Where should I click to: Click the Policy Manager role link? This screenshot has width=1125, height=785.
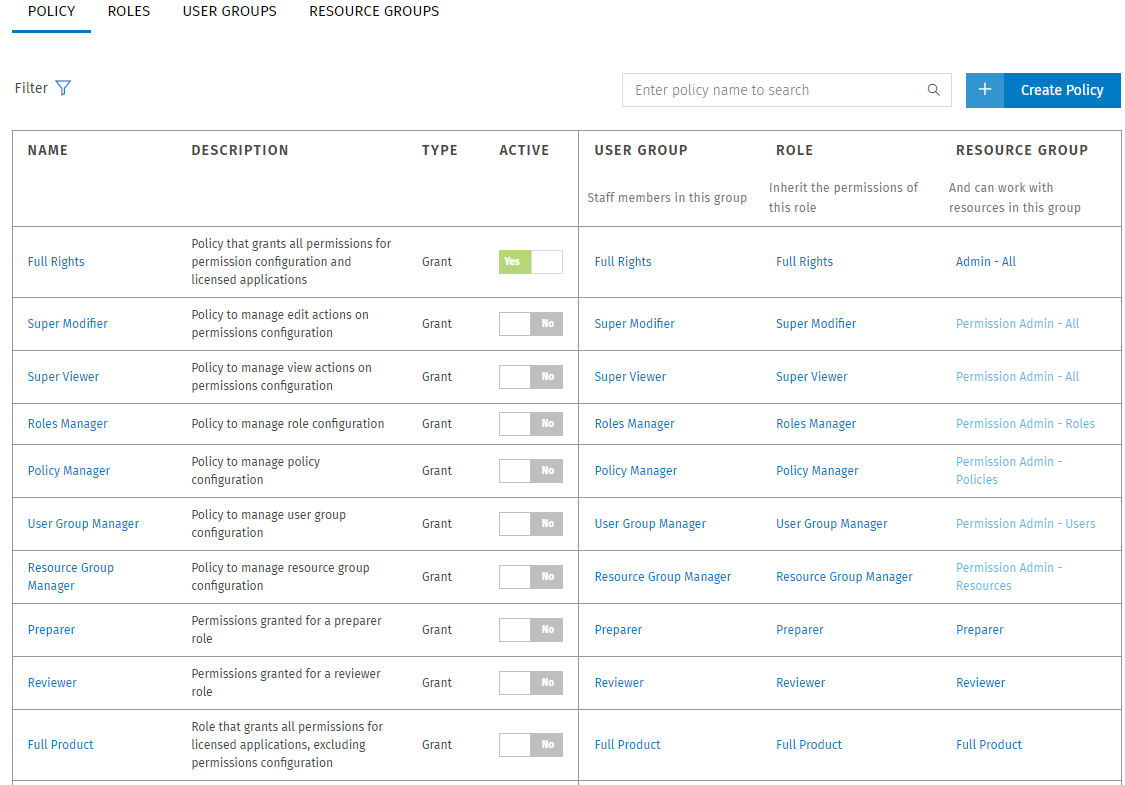pos(817,471)
